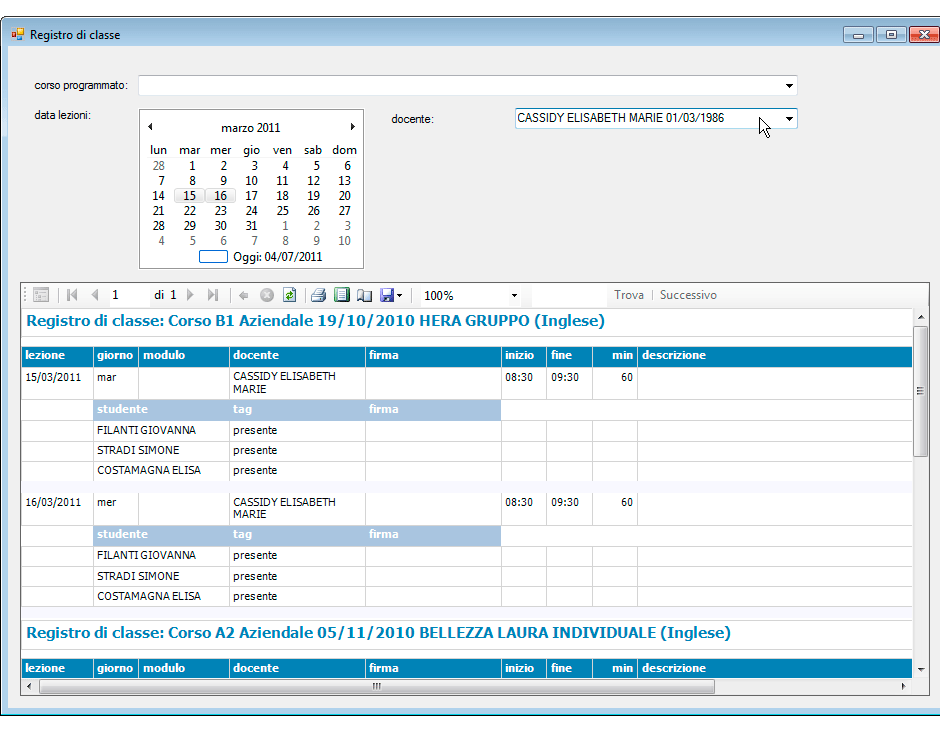Go to the previous report page

pyautogui.click(x=95, y=295)
